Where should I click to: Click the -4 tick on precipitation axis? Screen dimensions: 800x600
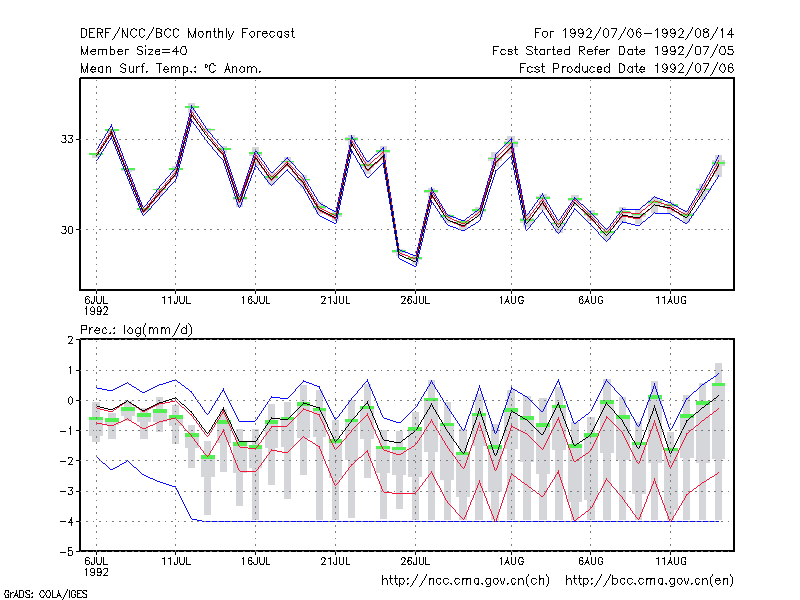(67, 522)
